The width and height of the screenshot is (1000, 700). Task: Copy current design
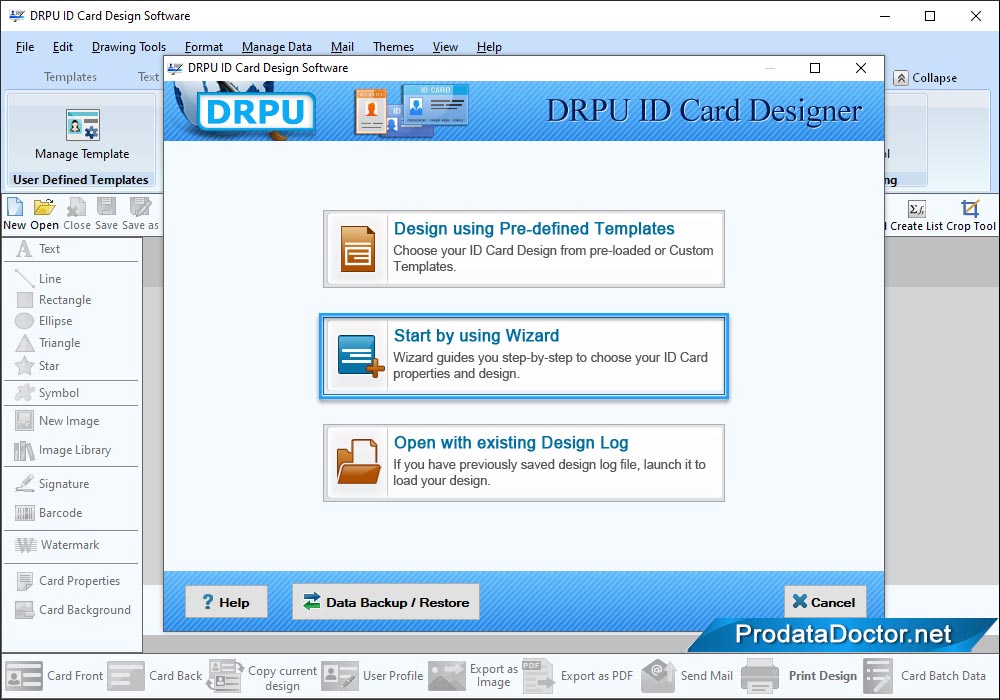click(x=263, y=677)
